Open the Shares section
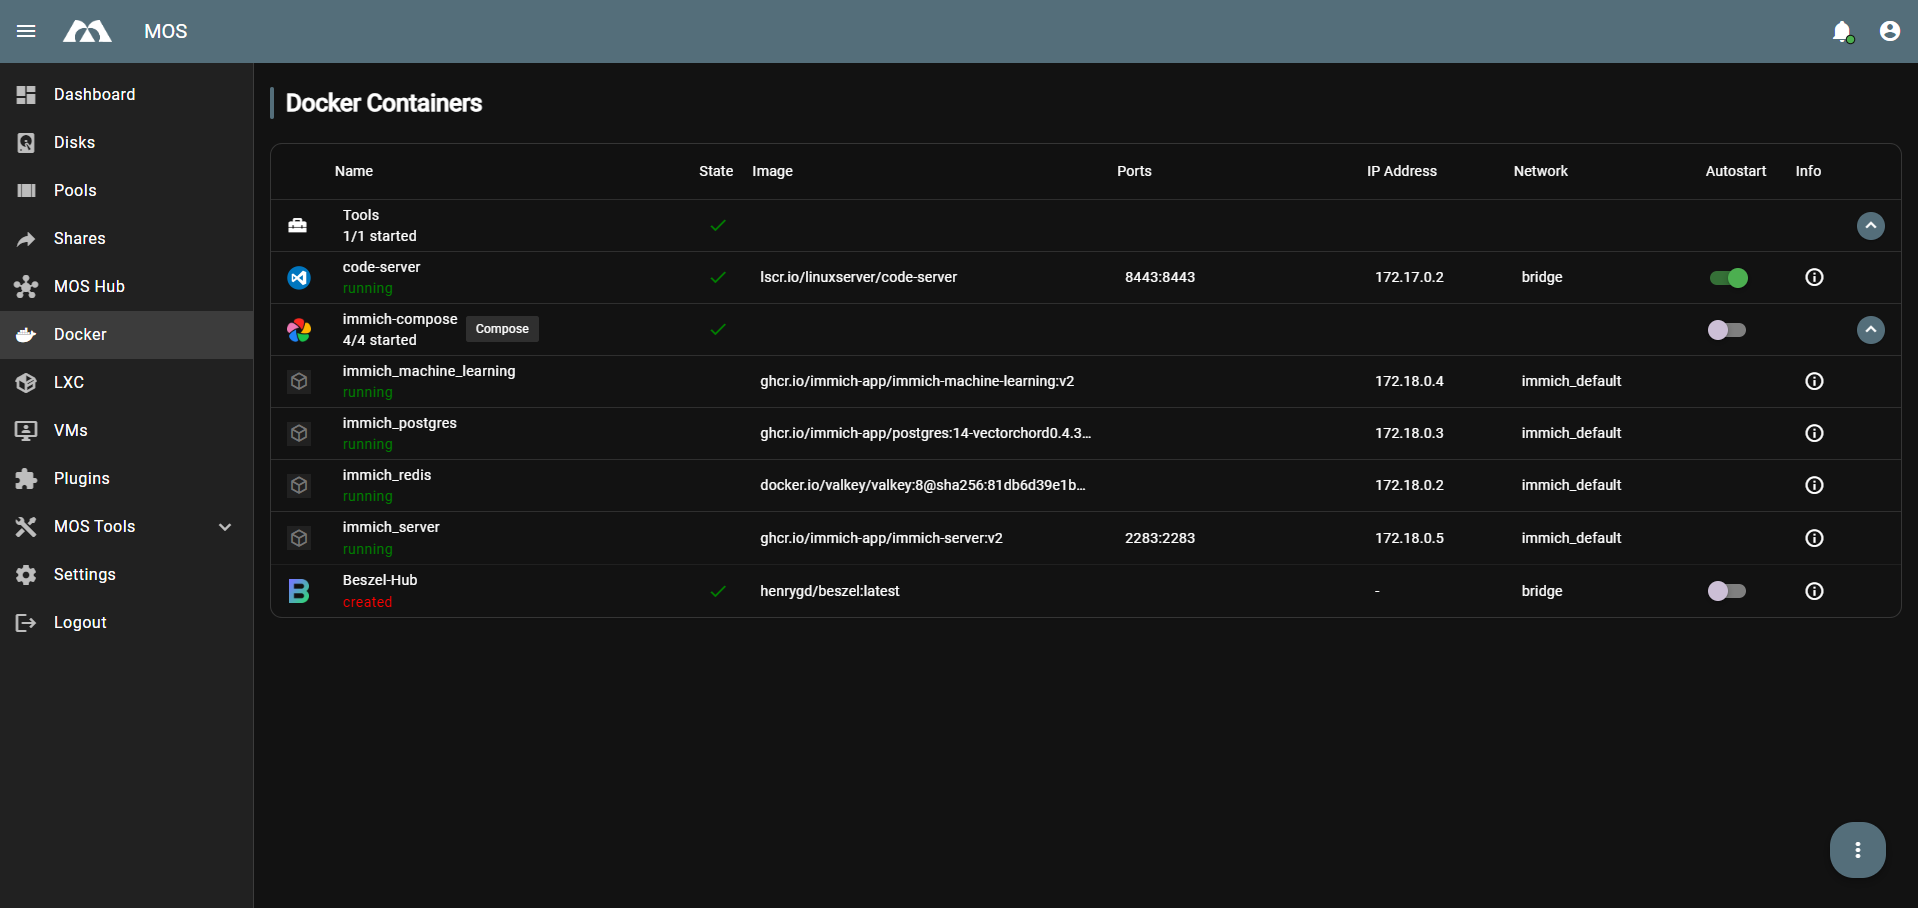This screenshot has height=908, width=1918. click(79, 238)
